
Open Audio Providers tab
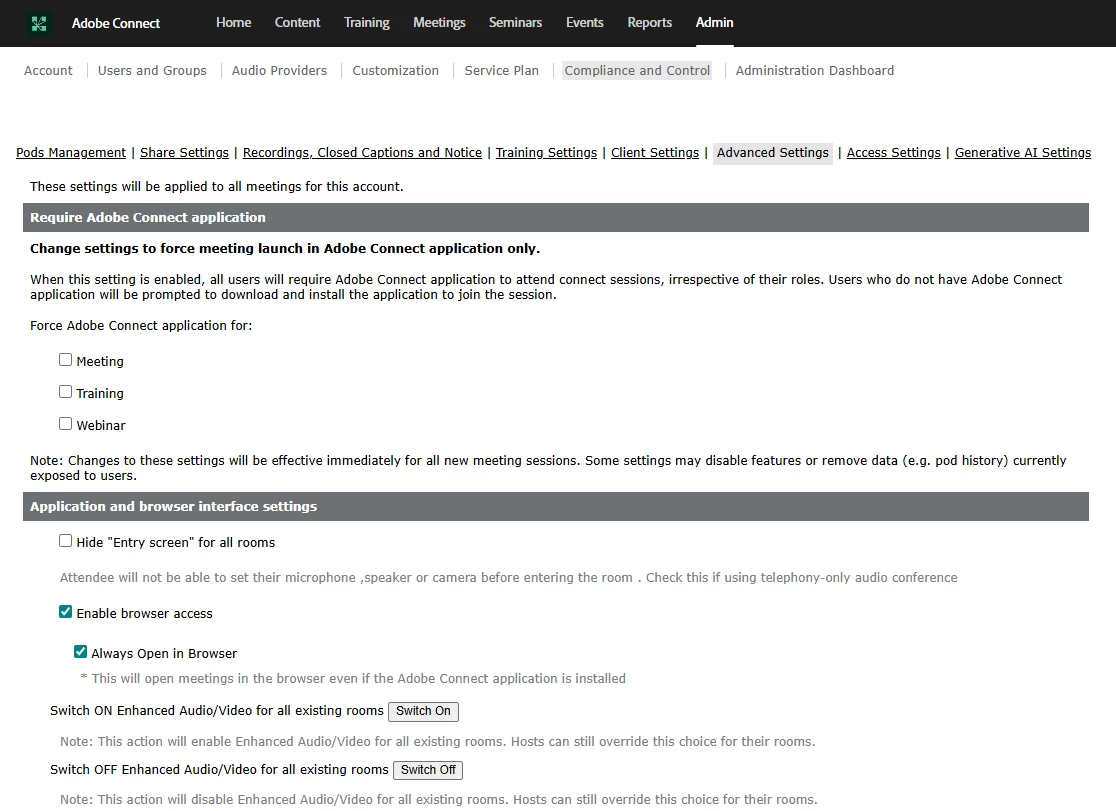point(279,70)
